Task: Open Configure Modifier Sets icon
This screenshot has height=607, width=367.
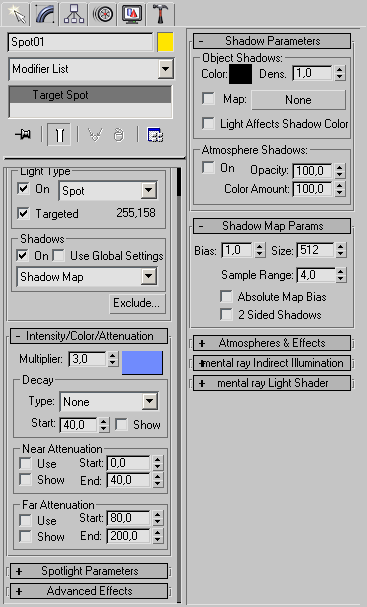Action: tap(155, 135)
